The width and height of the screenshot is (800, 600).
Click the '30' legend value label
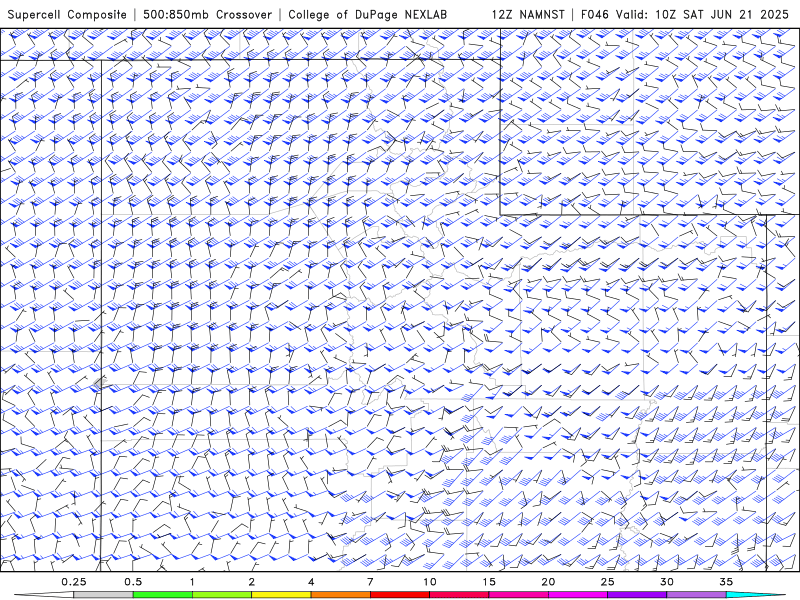(x=667, y=582)
